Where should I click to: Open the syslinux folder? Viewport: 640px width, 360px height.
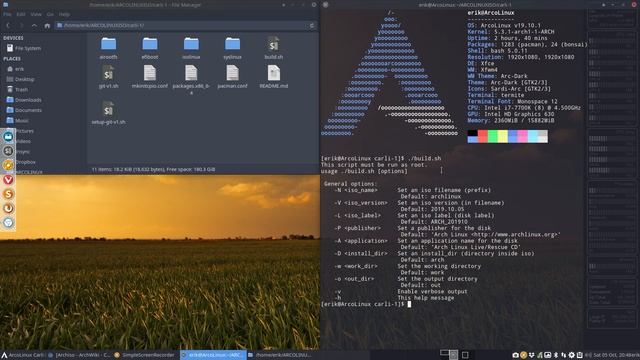pos(232,48)
